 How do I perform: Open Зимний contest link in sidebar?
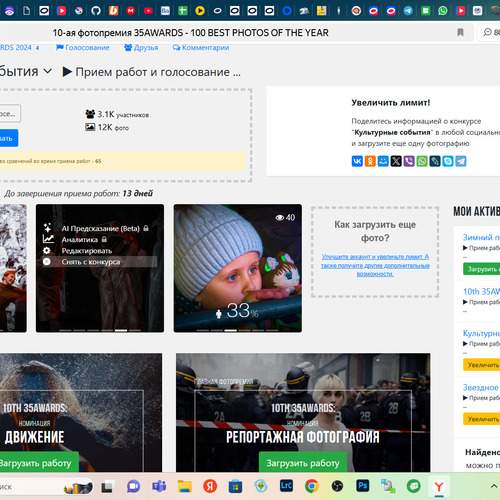pyautogui.click(x=481, y=237)
